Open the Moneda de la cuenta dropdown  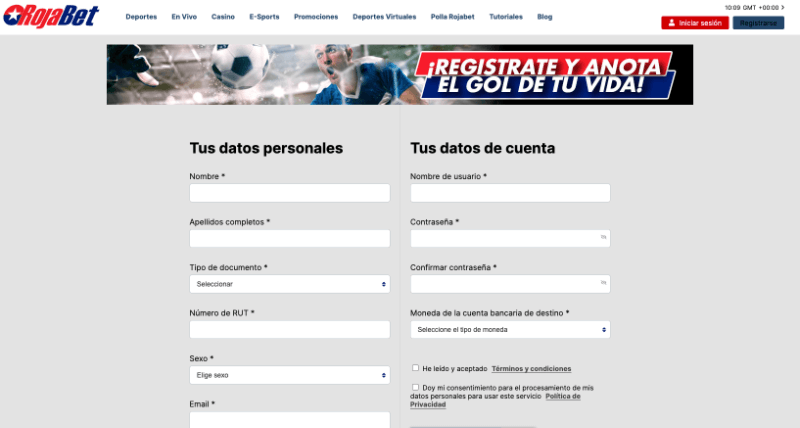click(510, 330)
